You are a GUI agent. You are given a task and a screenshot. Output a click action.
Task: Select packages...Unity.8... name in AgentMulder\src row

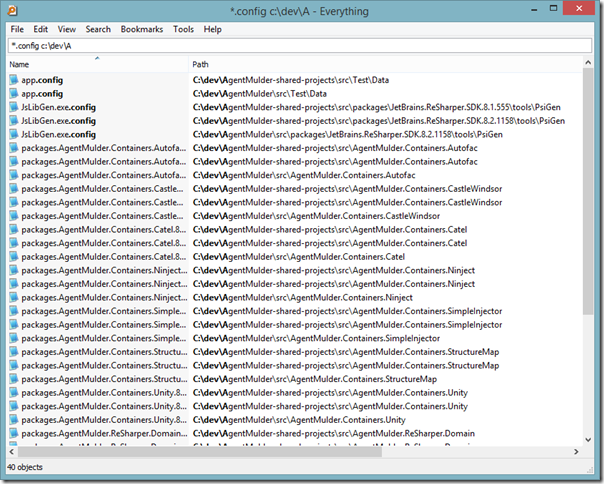[x=104, y=420]
